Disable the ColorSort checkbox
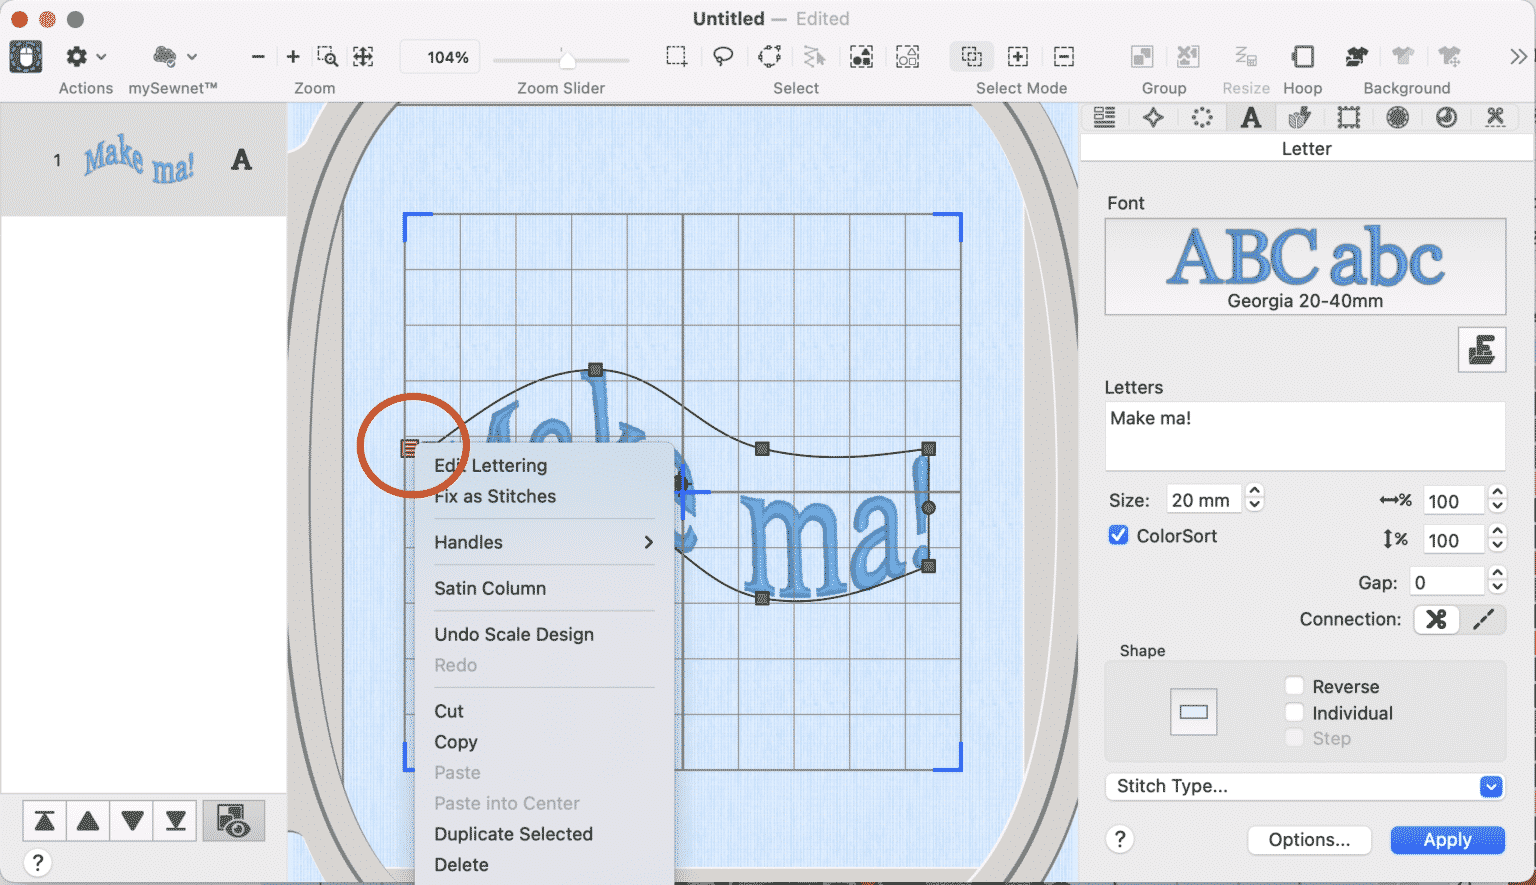The height and width of the screenshot is (885, 1536). tap(1119, 536)
